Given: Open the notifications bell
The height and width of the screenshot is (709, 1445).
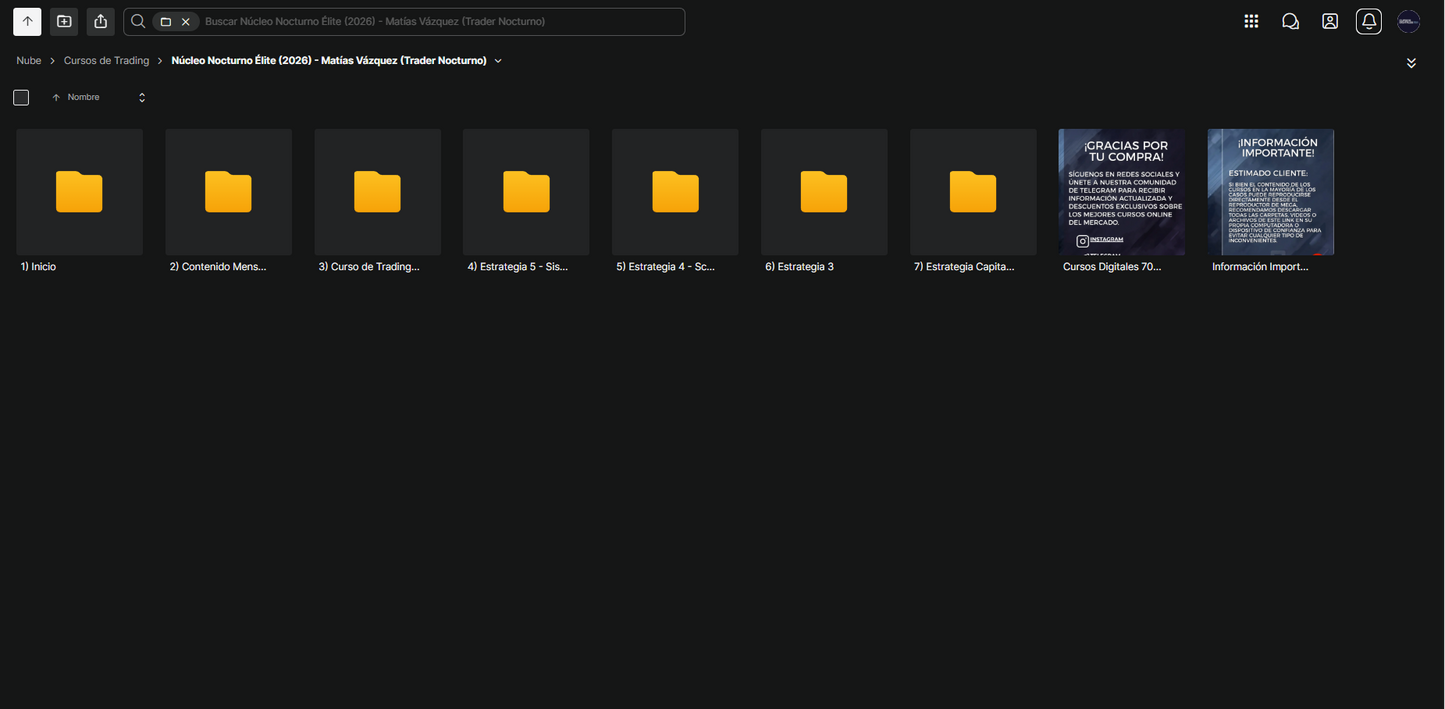Looking at the screenshot, I should coord(1369,21).
